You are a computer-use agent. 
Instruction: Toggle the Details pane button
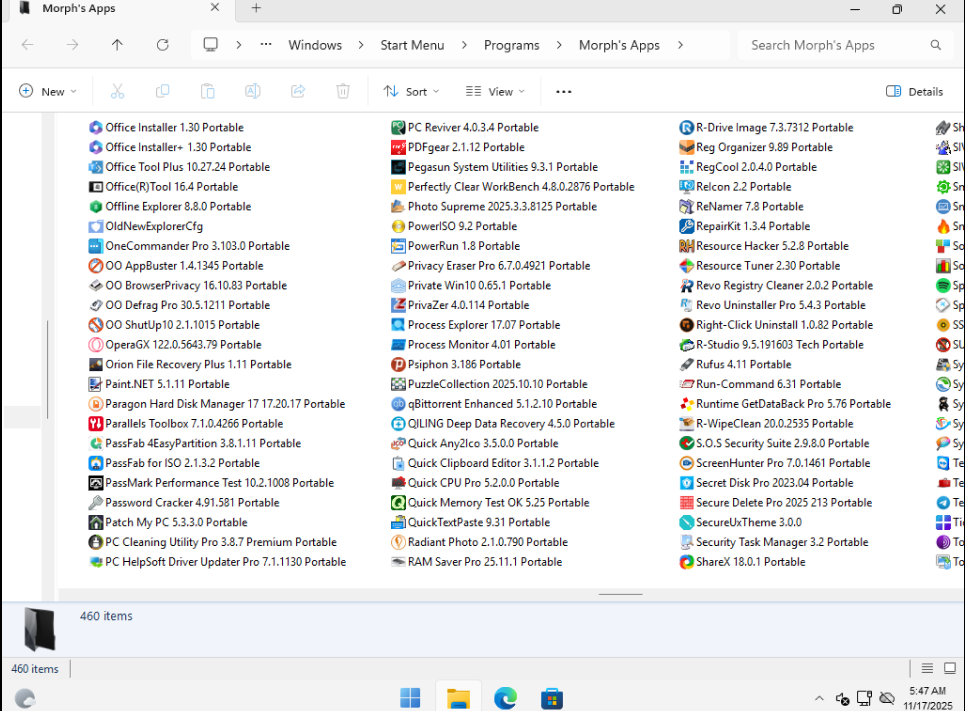[914, 91]
